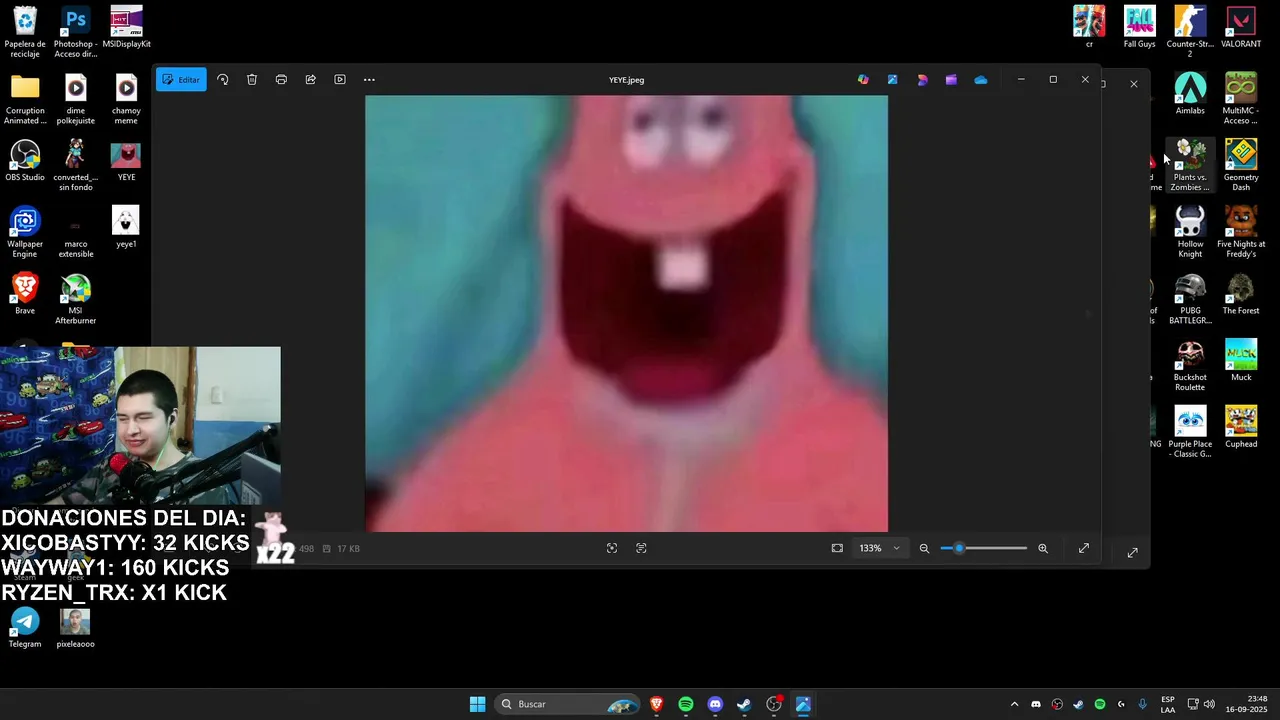Start slideshow from the toolbar

pos(340,80)
